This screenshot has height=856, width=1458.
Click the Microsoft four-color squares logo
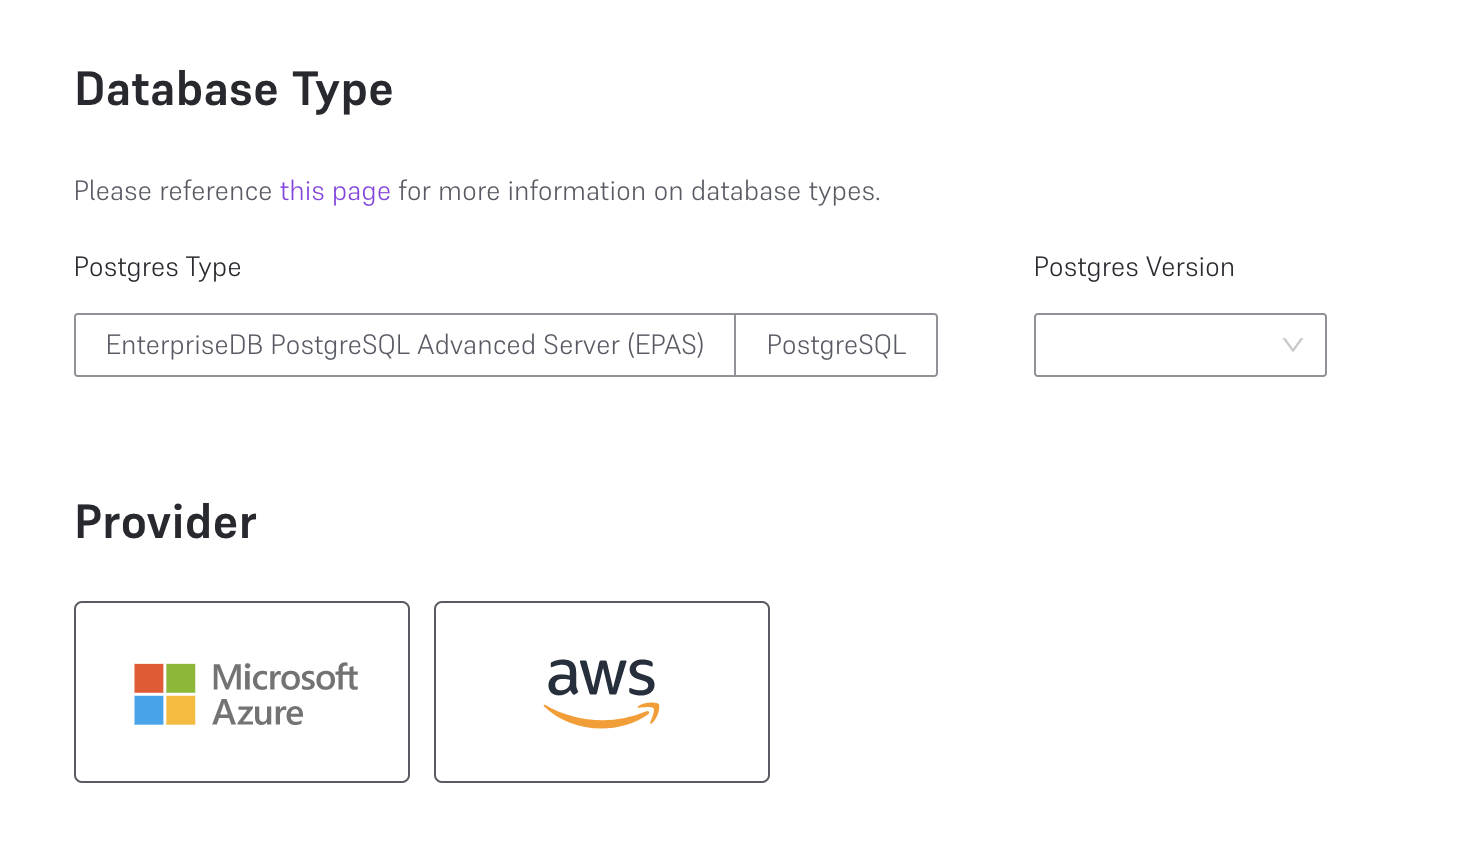(x=165, y=694)
